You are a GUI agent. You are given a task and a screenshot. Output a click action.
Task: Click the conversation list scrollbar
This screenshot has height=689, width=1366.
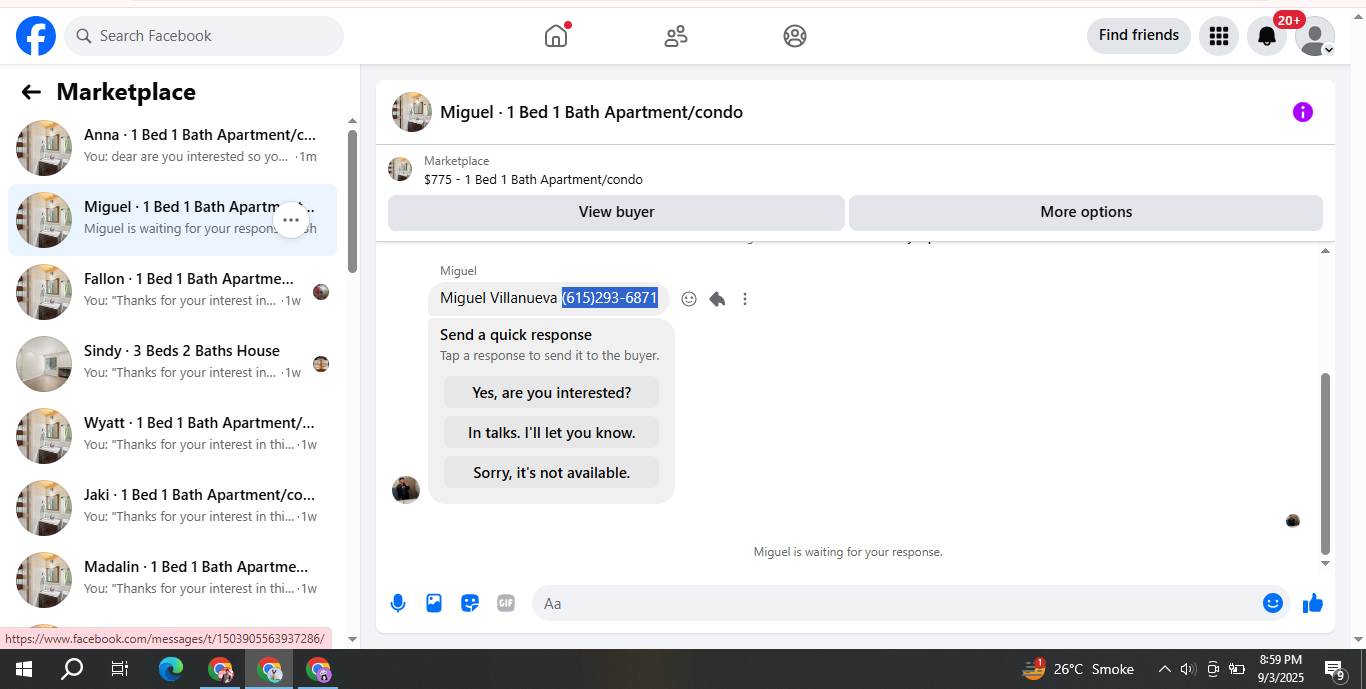click(x=352, y=201)
